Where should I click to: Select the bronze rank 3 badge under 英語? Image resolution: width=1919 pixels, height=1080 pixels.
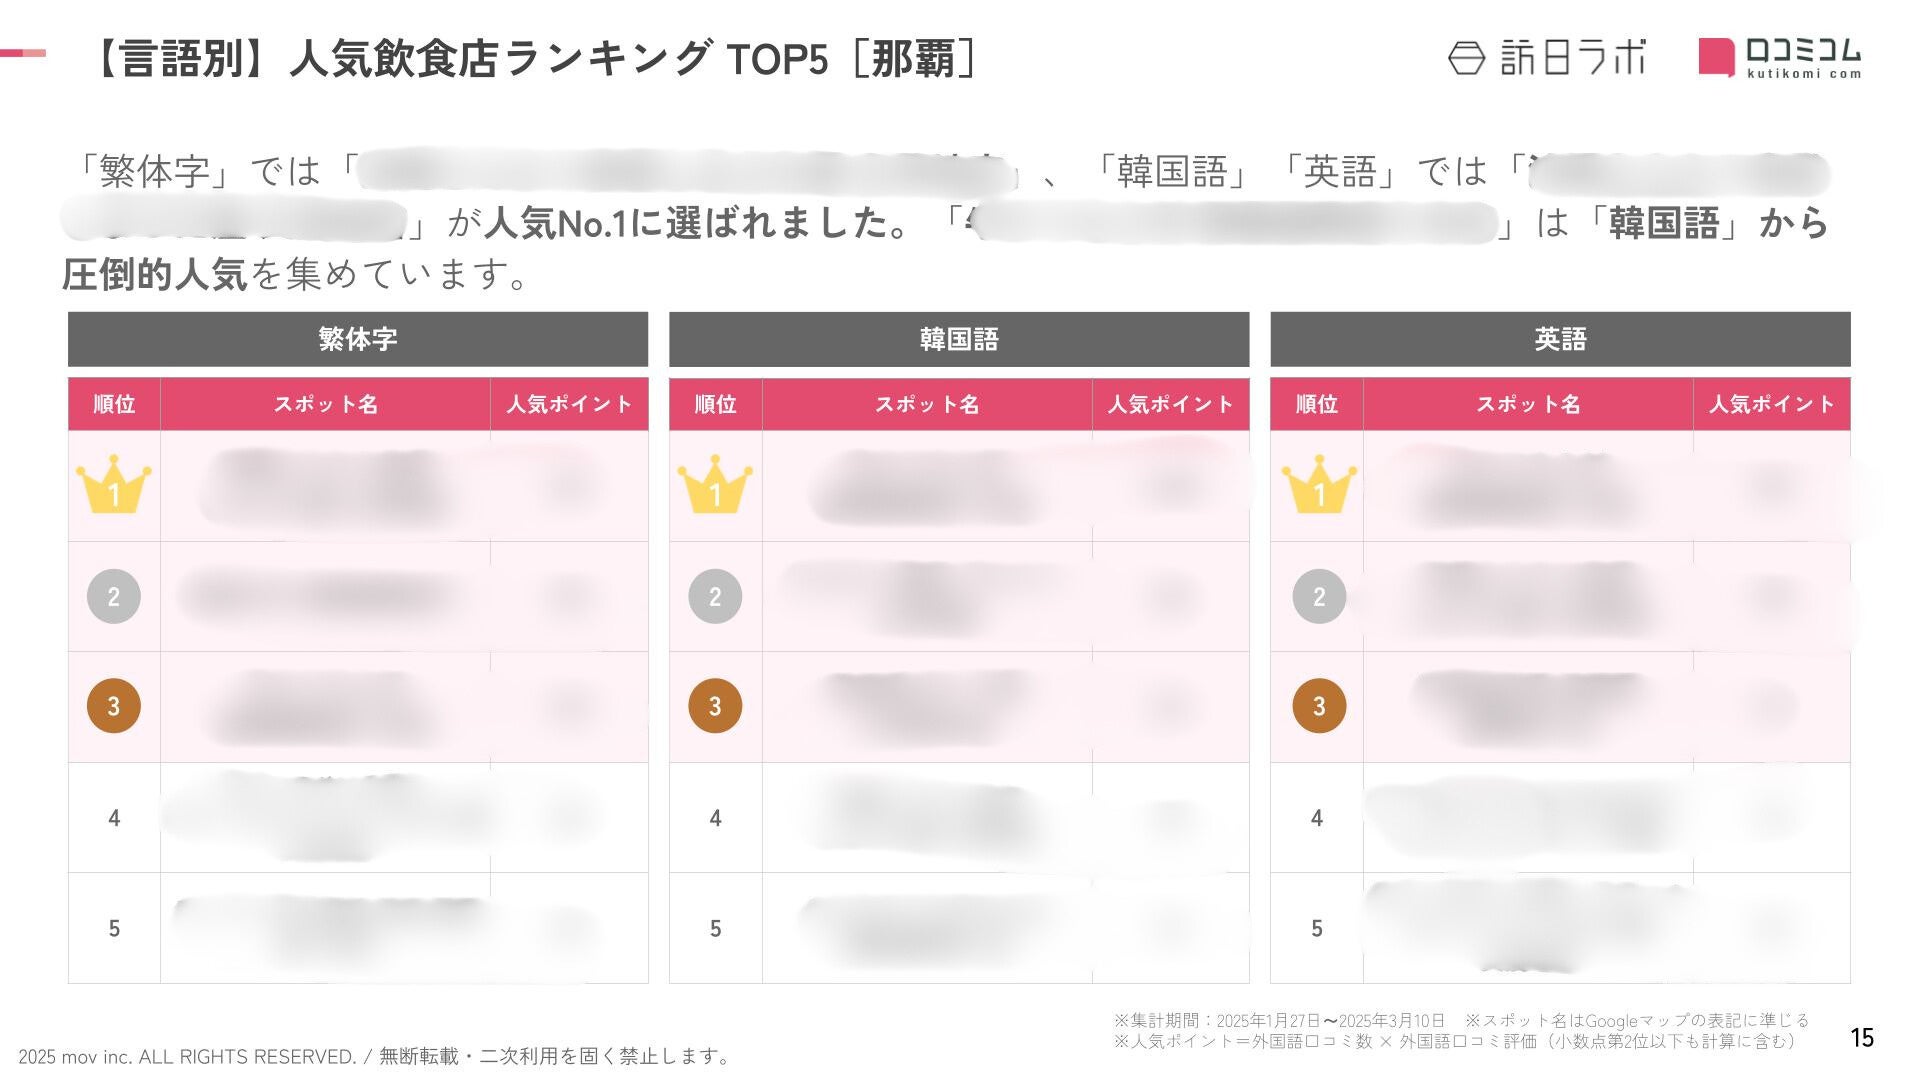1319,706
